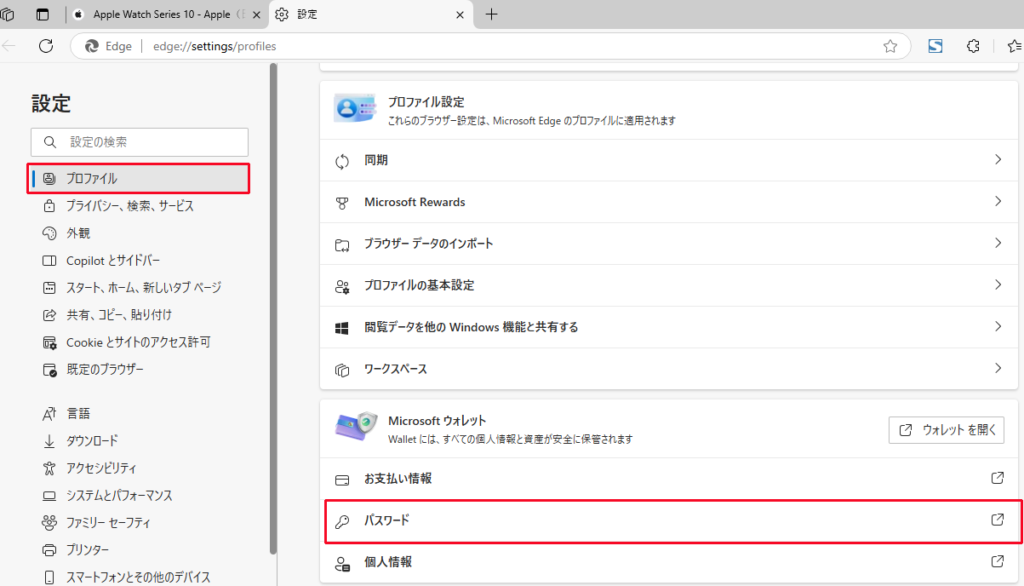Screen dimensions: 1024x586
Task: Open the favorites list icon in toolbar
Action: coord(1013,46)
